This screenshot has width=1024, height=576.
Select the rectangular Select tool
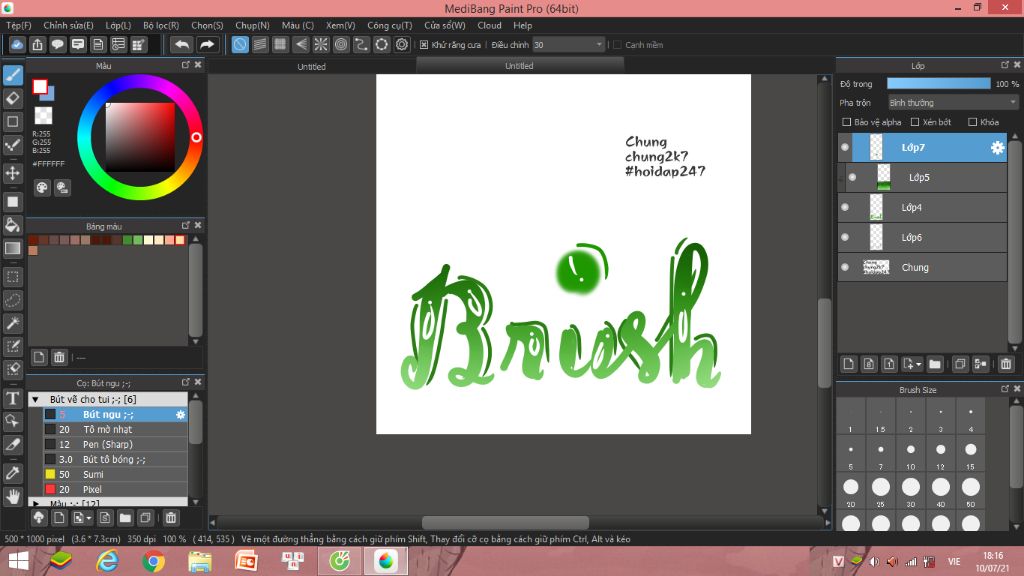pyautogui.click(x=12, y=277)
